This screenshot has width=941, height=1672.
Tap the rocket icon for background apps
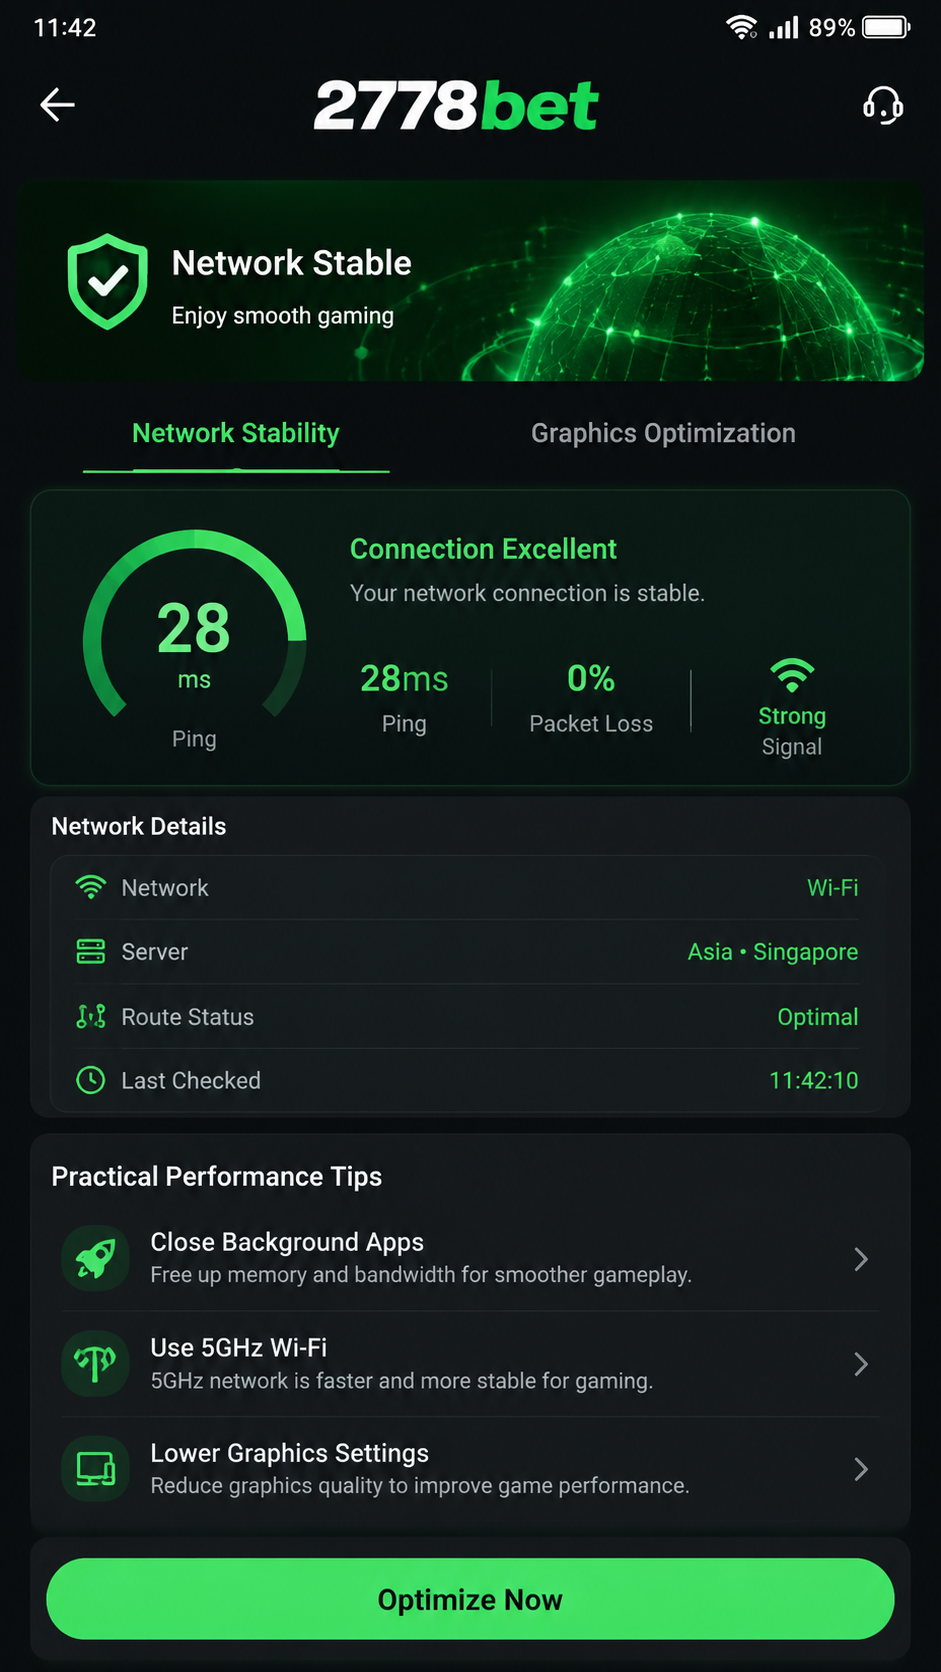click(x=96, y=1258)
